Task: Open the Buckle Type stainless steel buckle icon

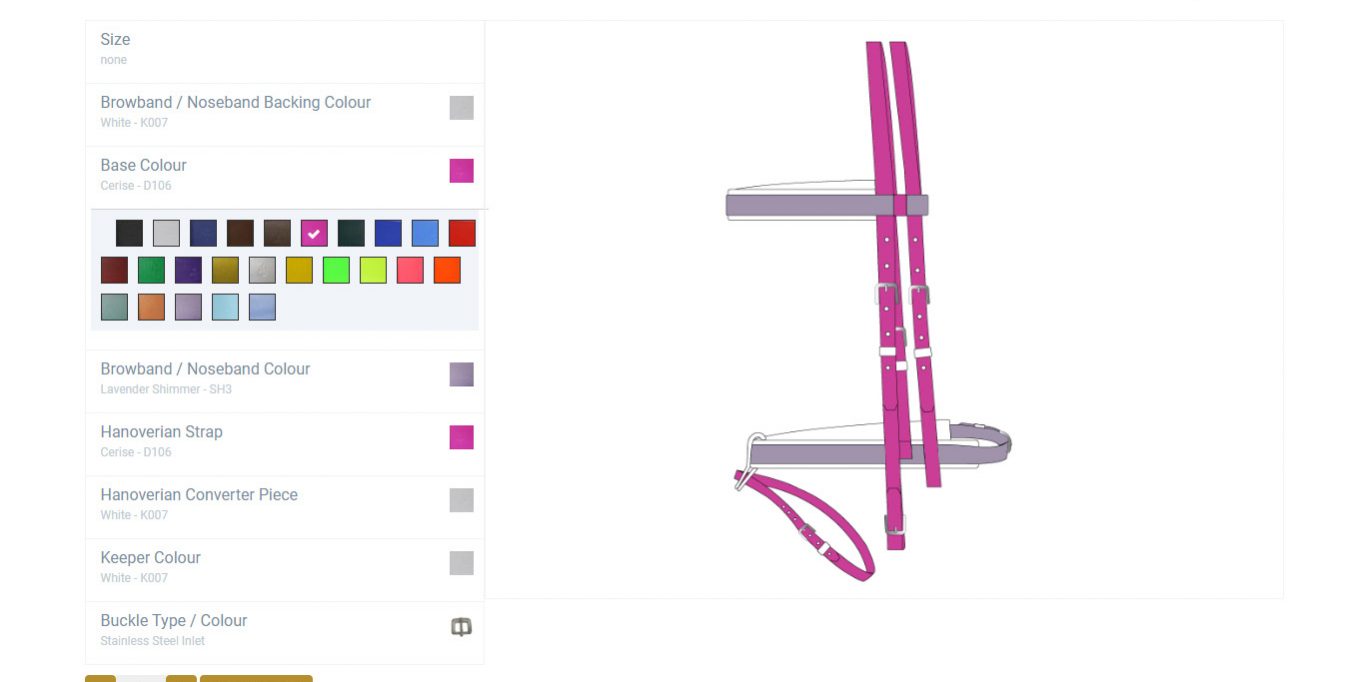Action: tap(461, 627)
